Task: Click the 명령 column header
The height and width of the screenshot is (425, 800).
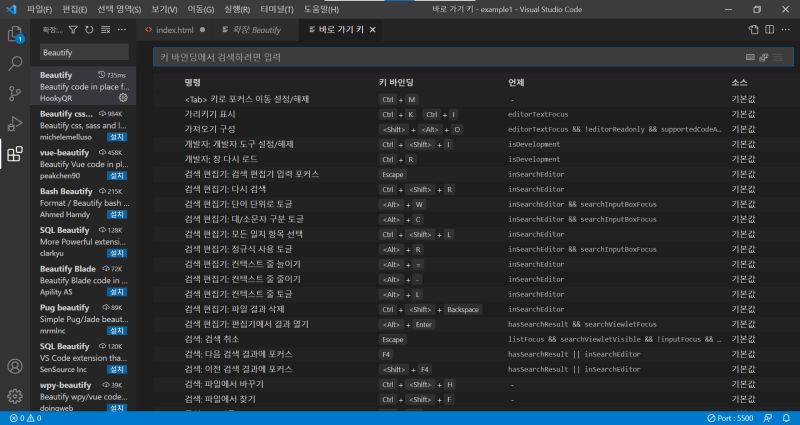Action: [x=192, y=83]
